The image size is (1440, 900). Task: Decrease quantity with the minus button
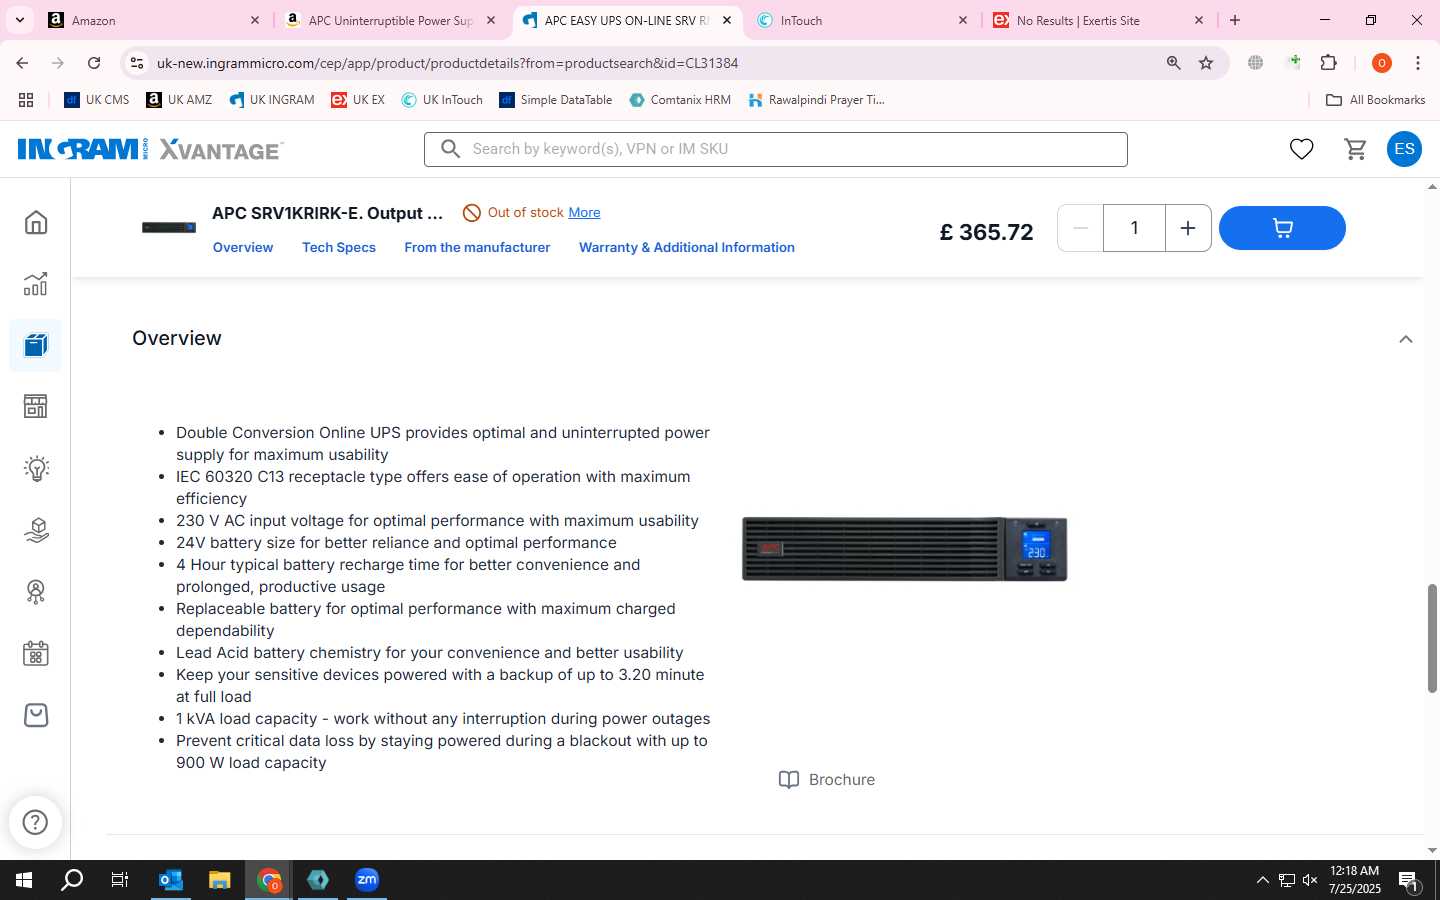click(x=1080, y=228)
